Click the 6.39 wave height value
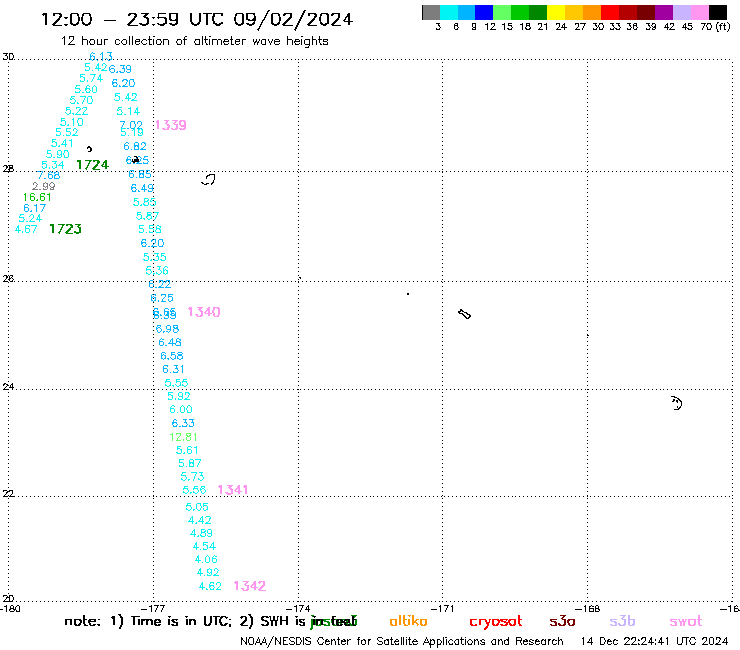This screenshot has height=650, width=740. tap(120, 69)
